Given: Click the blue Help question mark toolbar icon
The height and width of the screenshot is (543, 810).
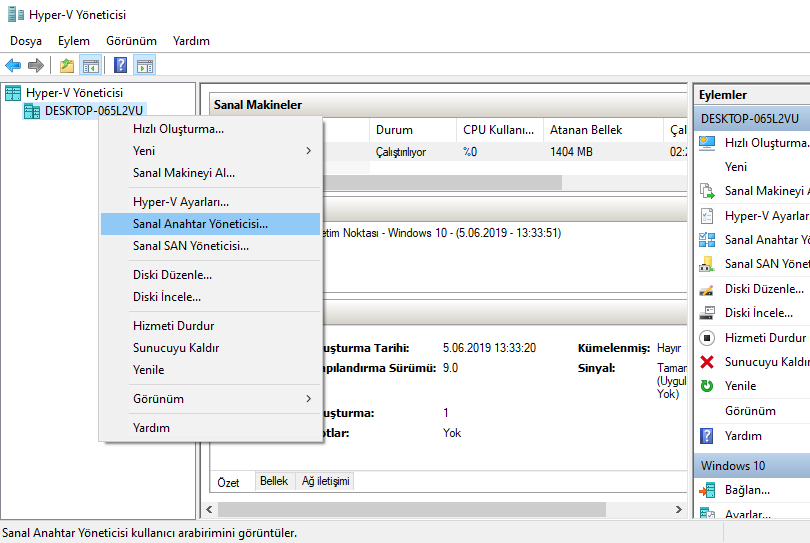Looking at the screenshot, I should click(120, 66).
